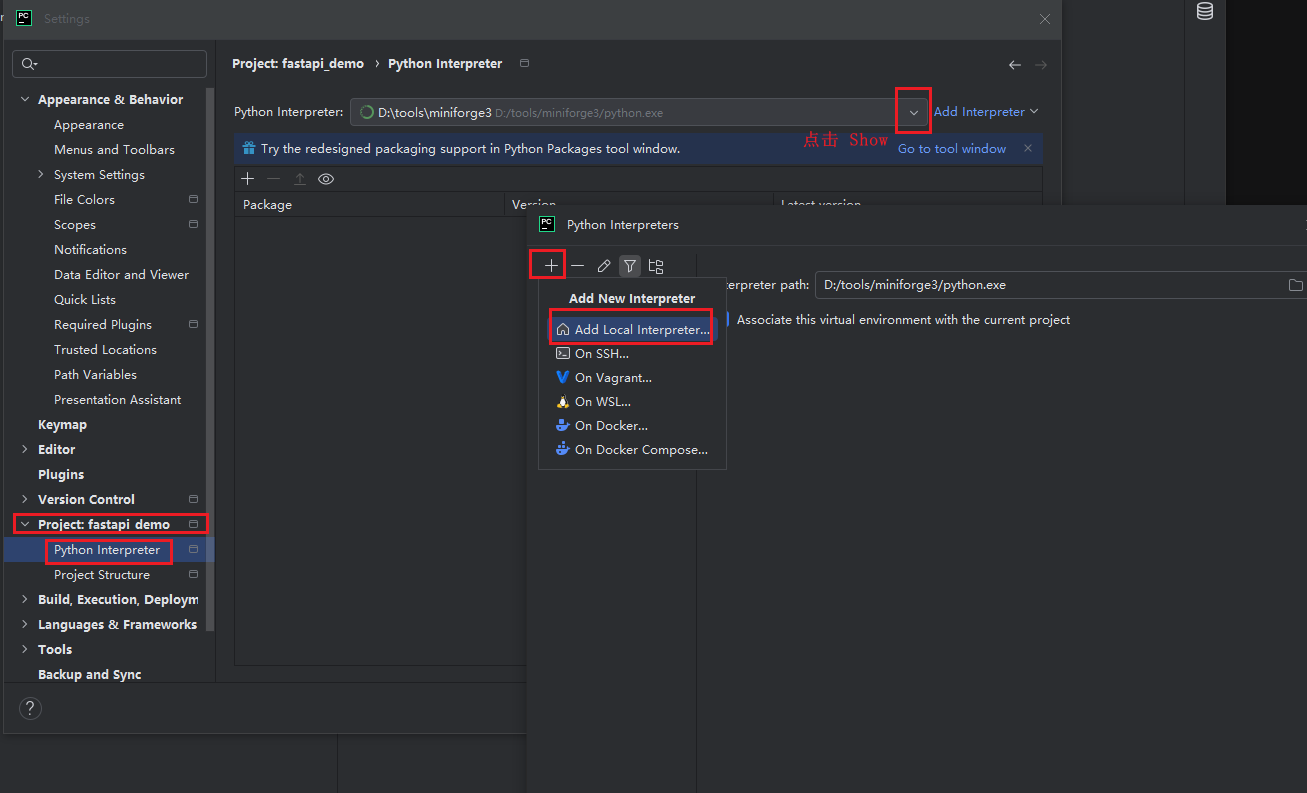Toggle the filter icon in interpreters toolbar
The width and height of the screenshot is (1307, 793).
pos(630,266)
